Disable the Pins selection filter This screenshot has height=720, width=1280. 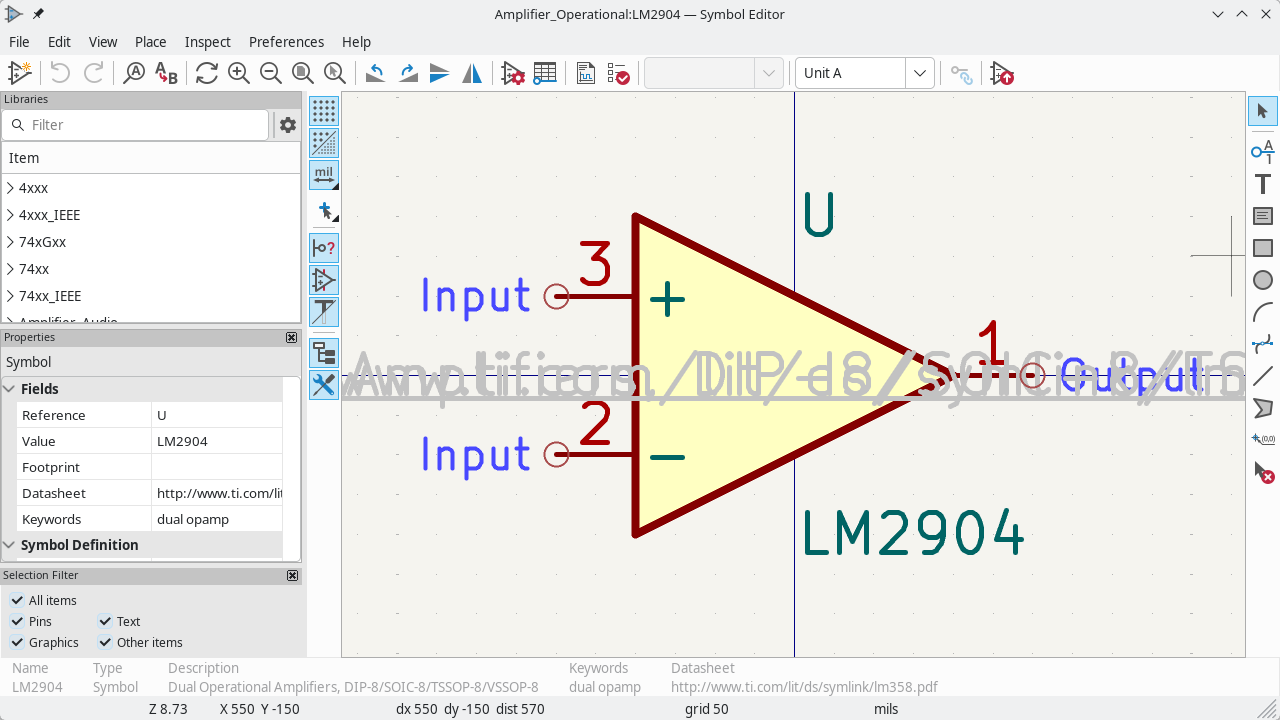(16, 621)
